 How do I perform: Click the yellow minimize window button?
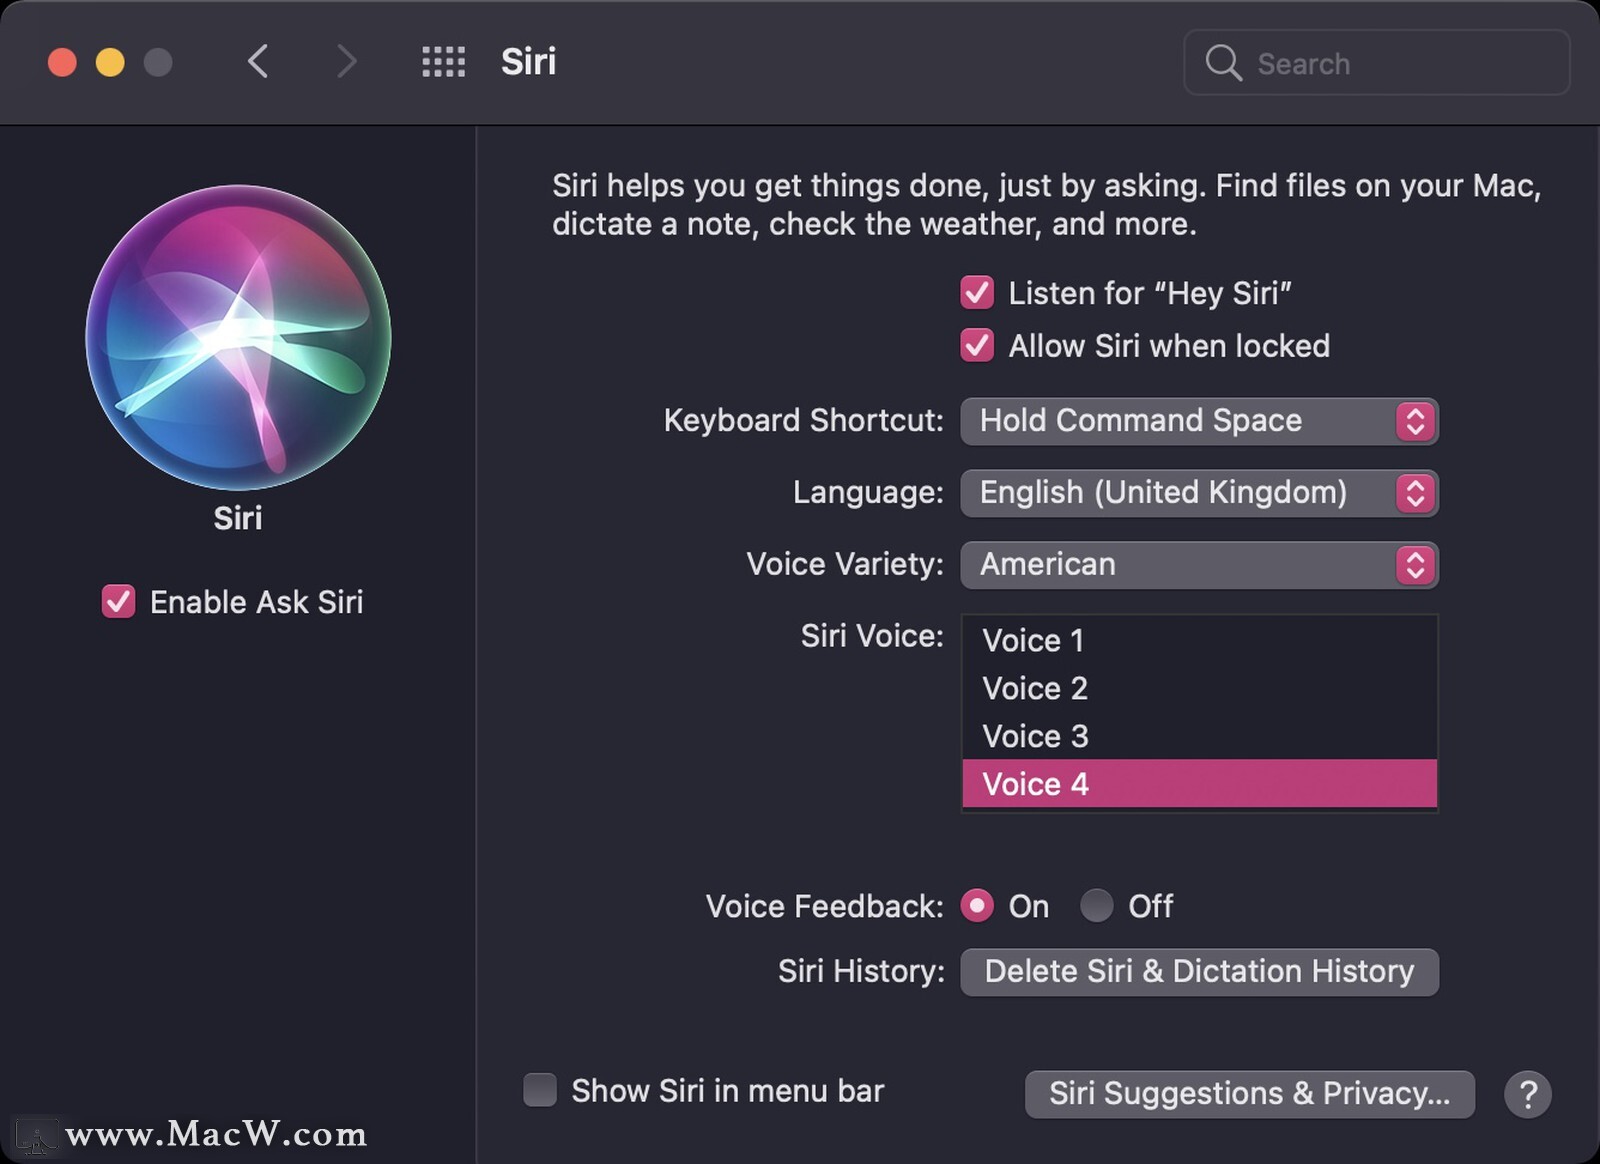[x=110, y=62]
